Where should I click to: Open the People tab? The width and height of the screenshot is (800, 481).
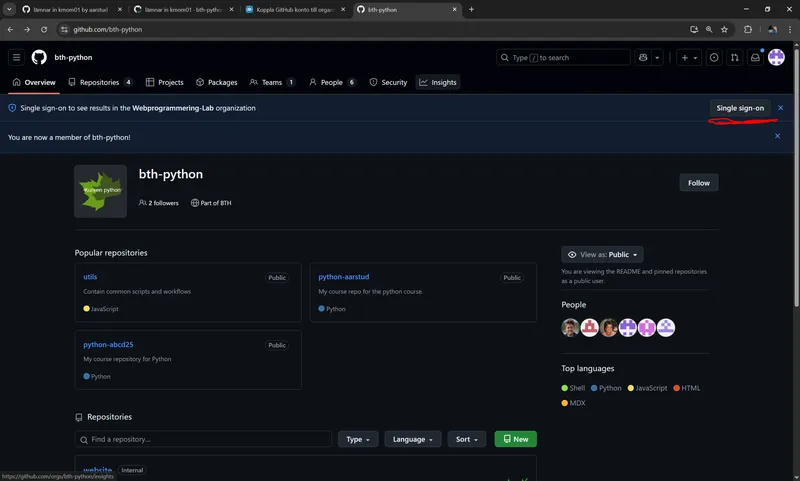pyautogui.click(x=332, y=82)
